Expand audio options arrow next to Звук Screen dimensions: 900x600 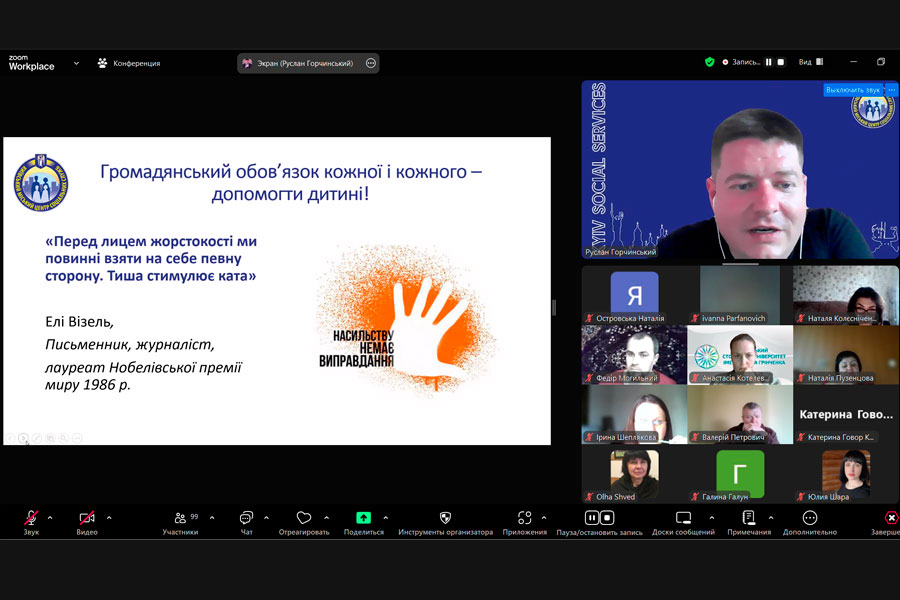point(50,518)
